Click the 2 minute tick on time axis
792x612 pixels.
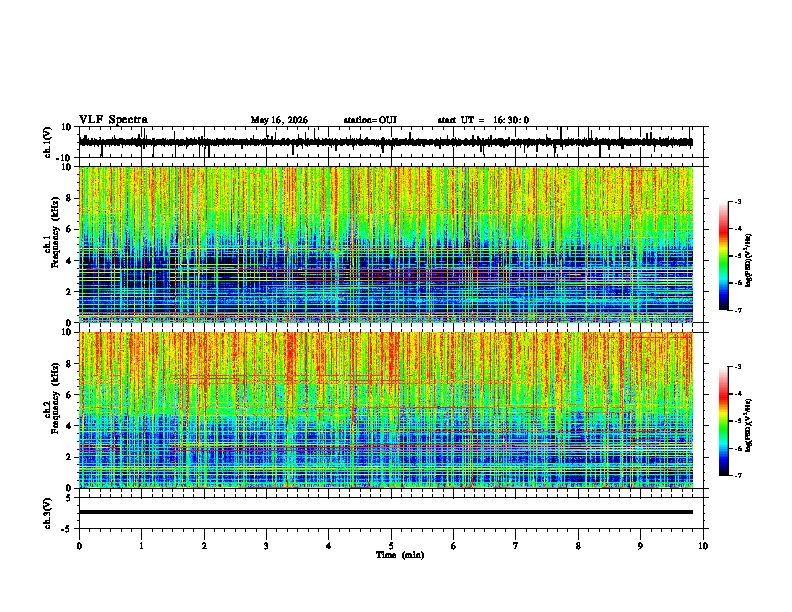[x=204, y=546]
